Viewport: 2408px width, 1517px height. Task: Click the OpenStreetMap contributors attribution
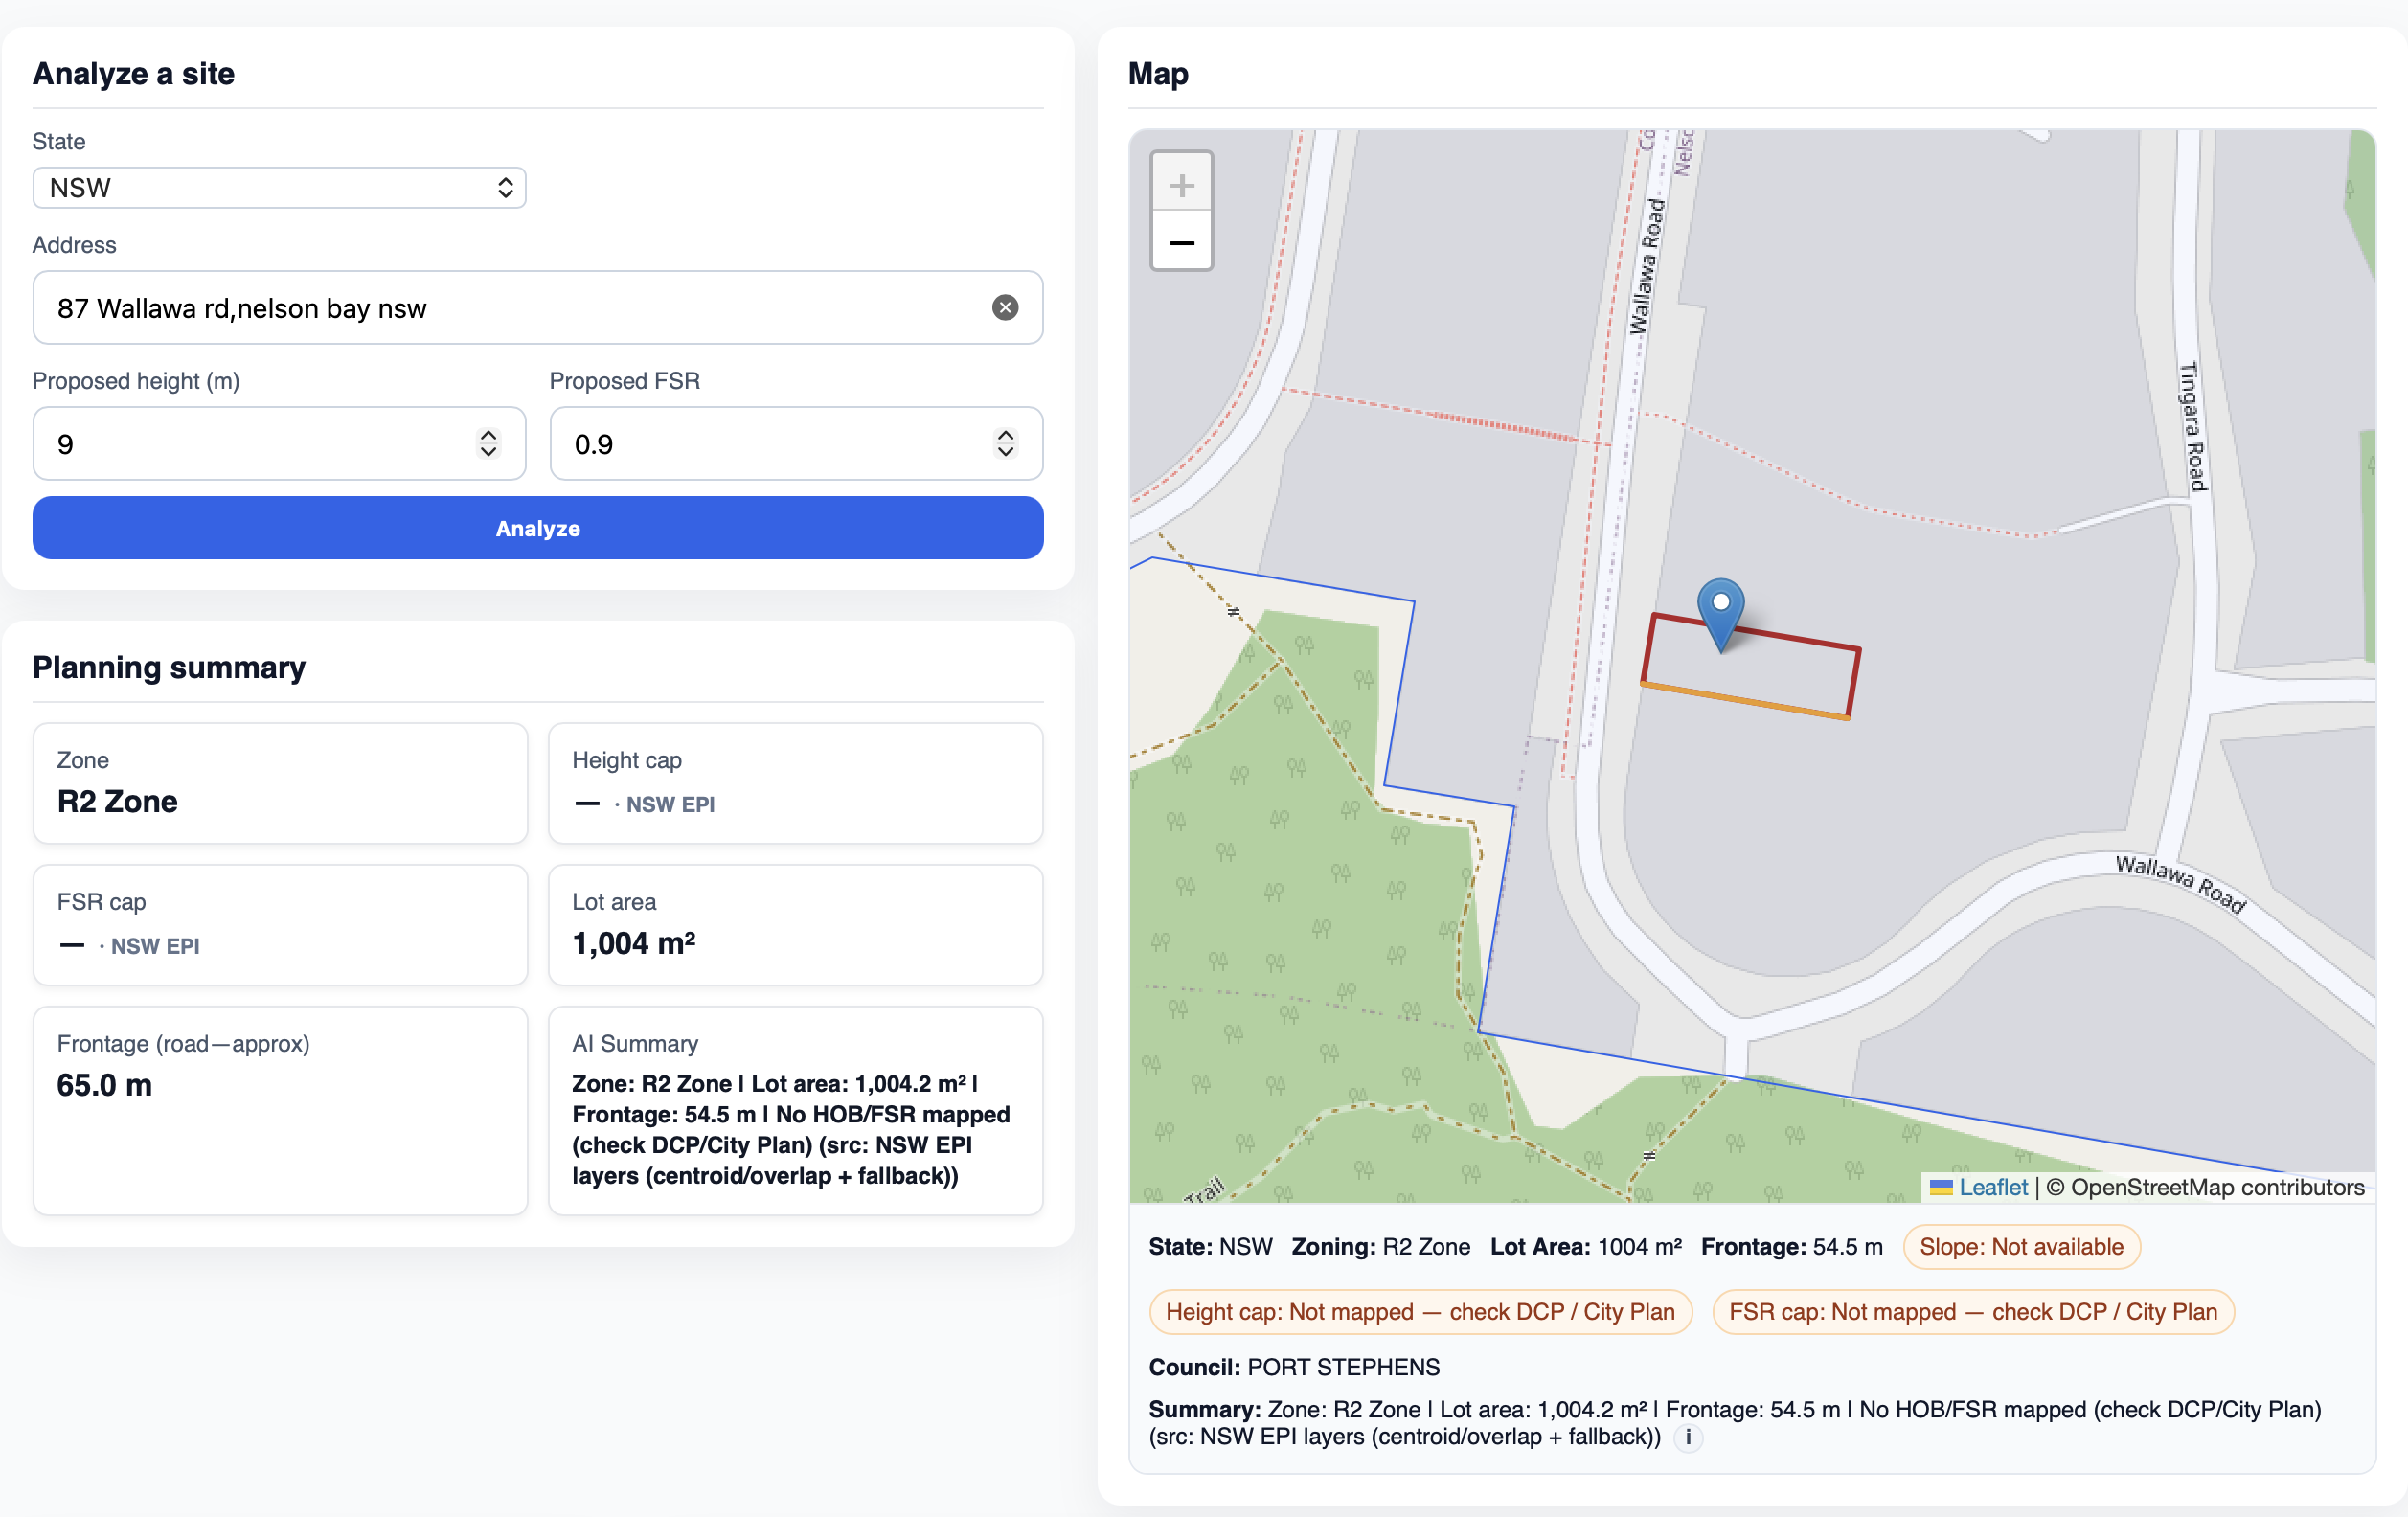2205,1187
